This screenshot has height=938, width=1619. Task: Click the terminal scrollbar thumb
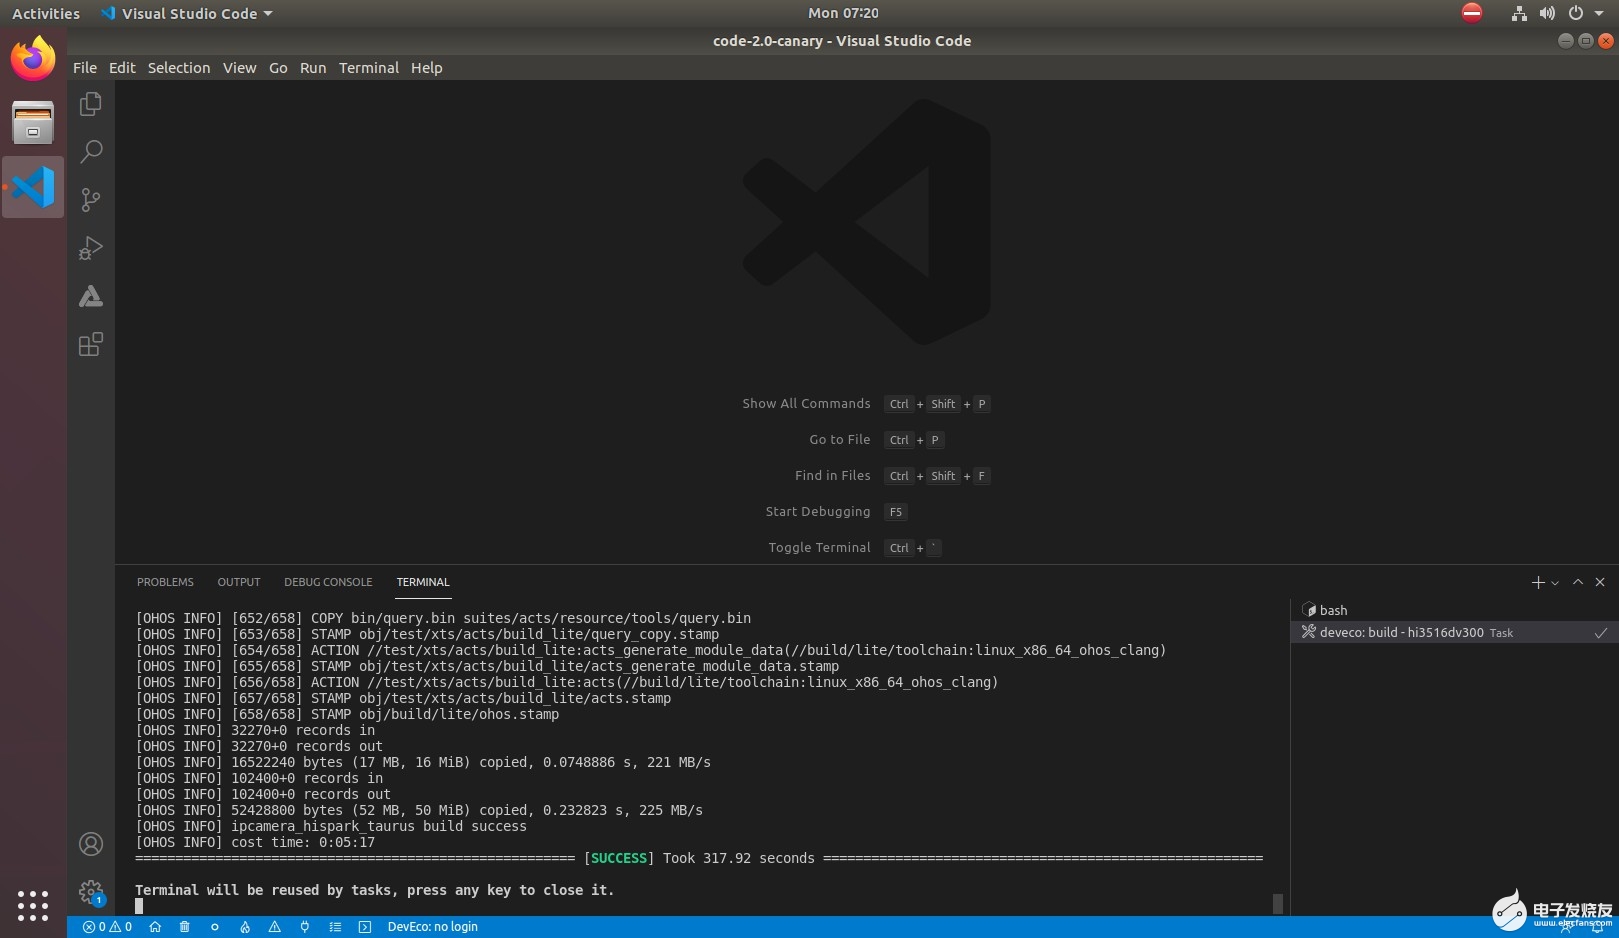[1278, 903]
